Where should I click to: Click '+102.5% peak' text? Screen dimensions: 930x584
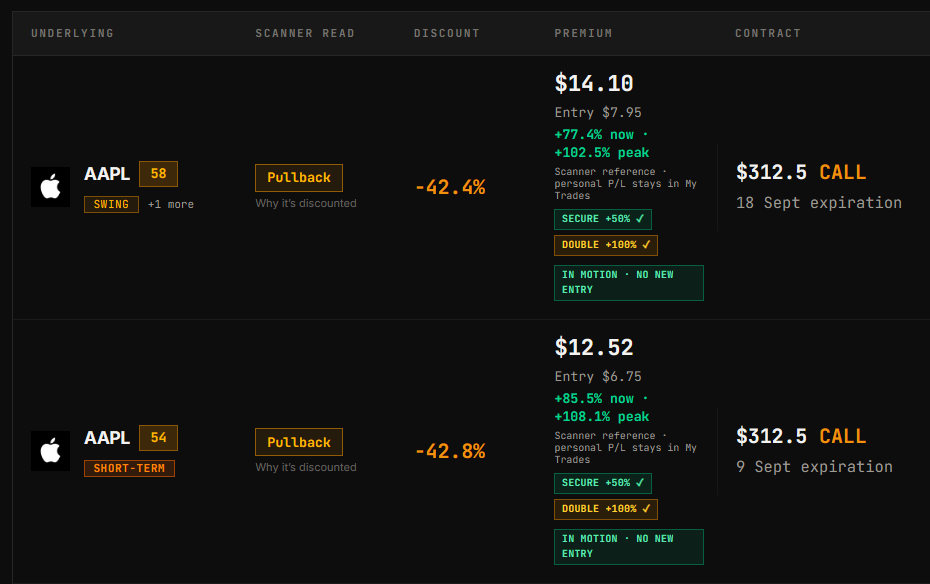602,153
